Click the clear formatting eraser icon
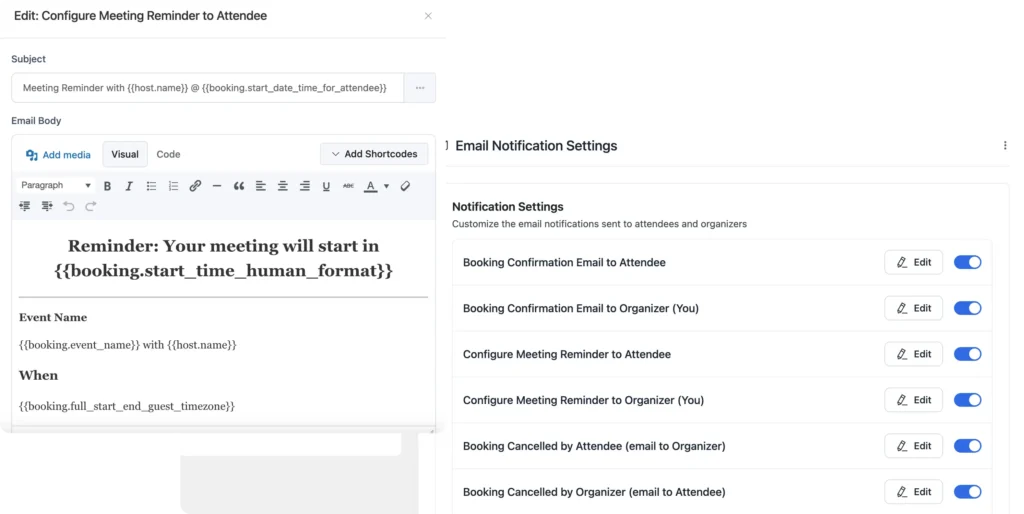The image size is (1024, 514). (x=405, y=186)
